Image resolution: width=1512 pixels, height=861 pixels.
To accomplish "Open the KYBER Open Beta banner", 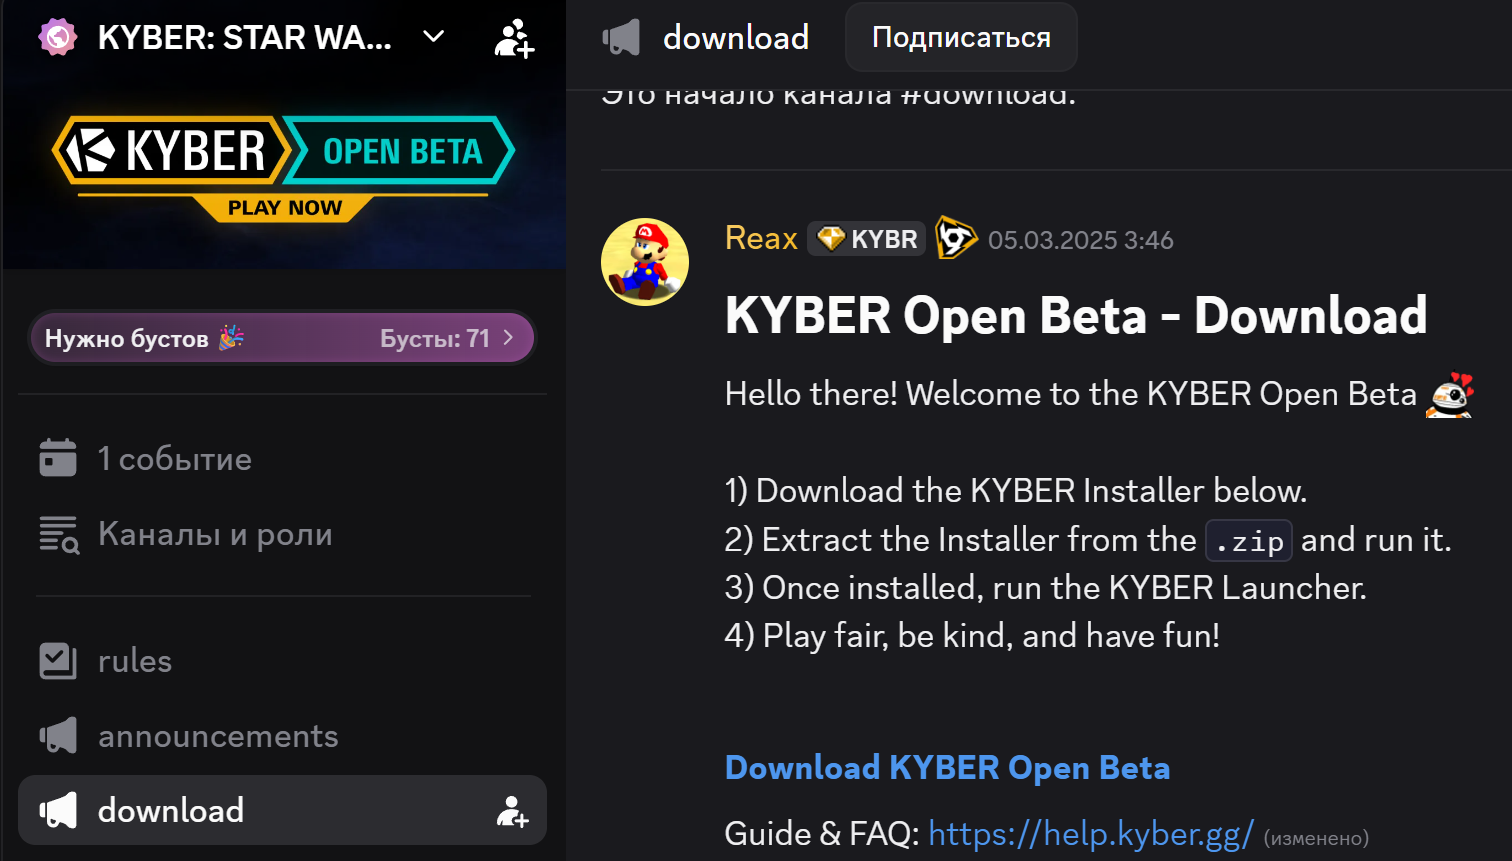I will 284,168.
